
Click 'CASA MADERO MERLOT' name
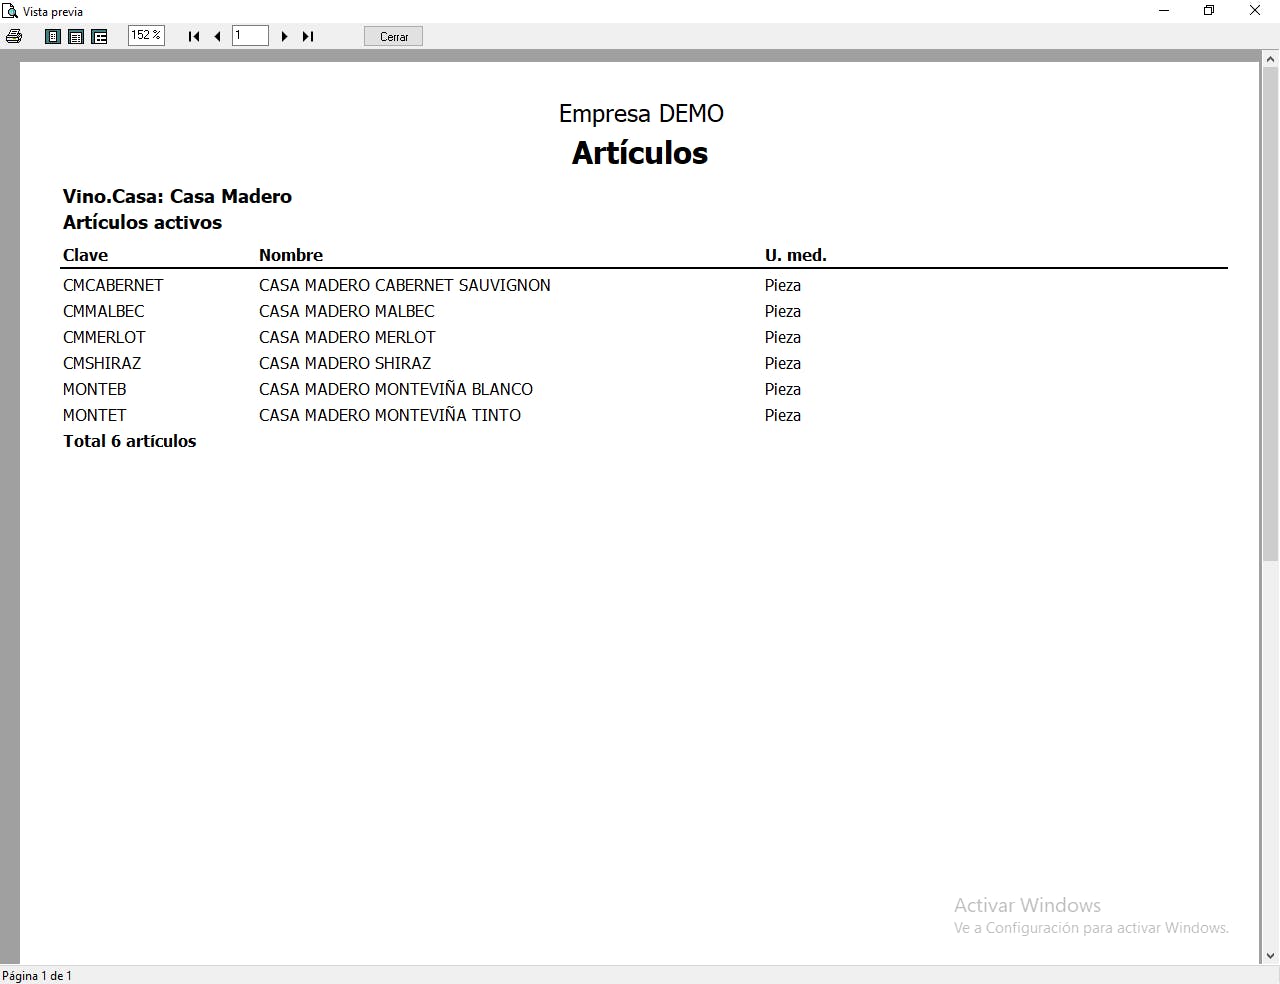(347, 337)
